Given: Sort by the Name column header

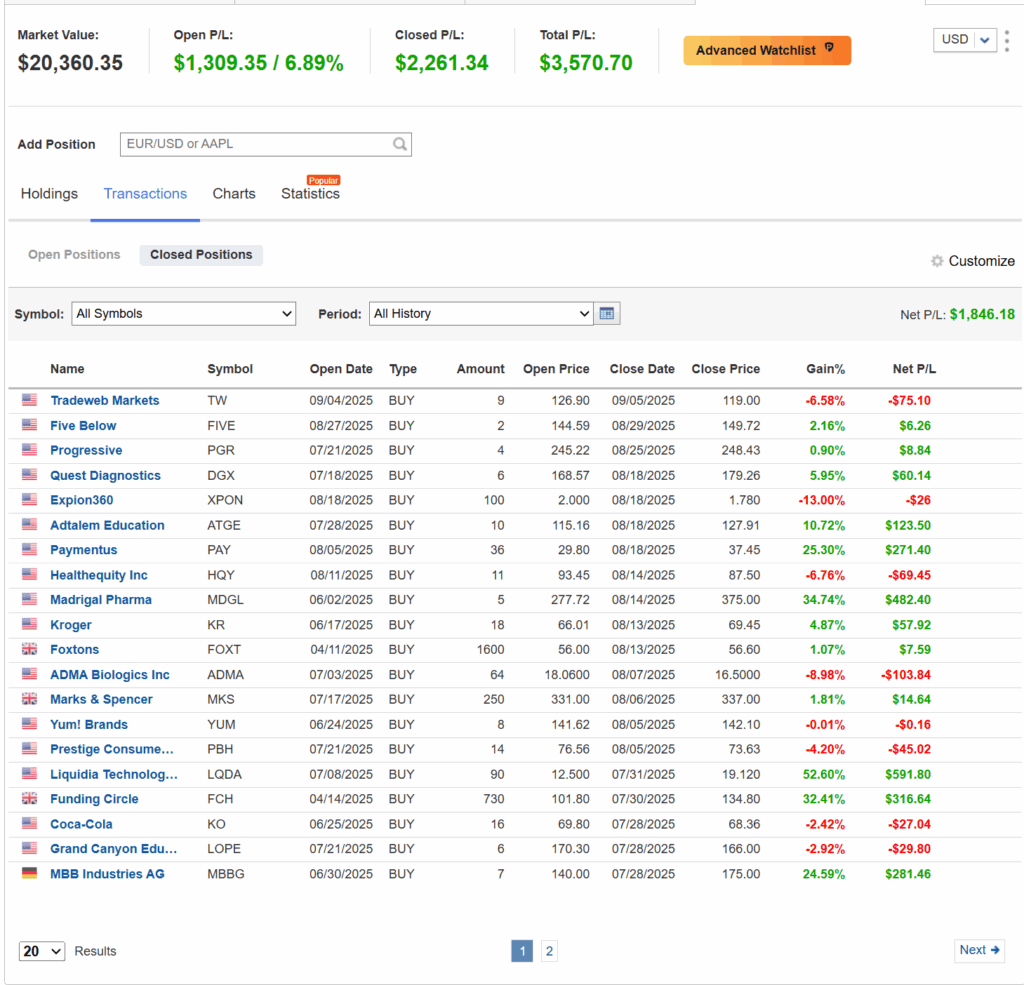Looking at the screenshot, I should [67, 369].
